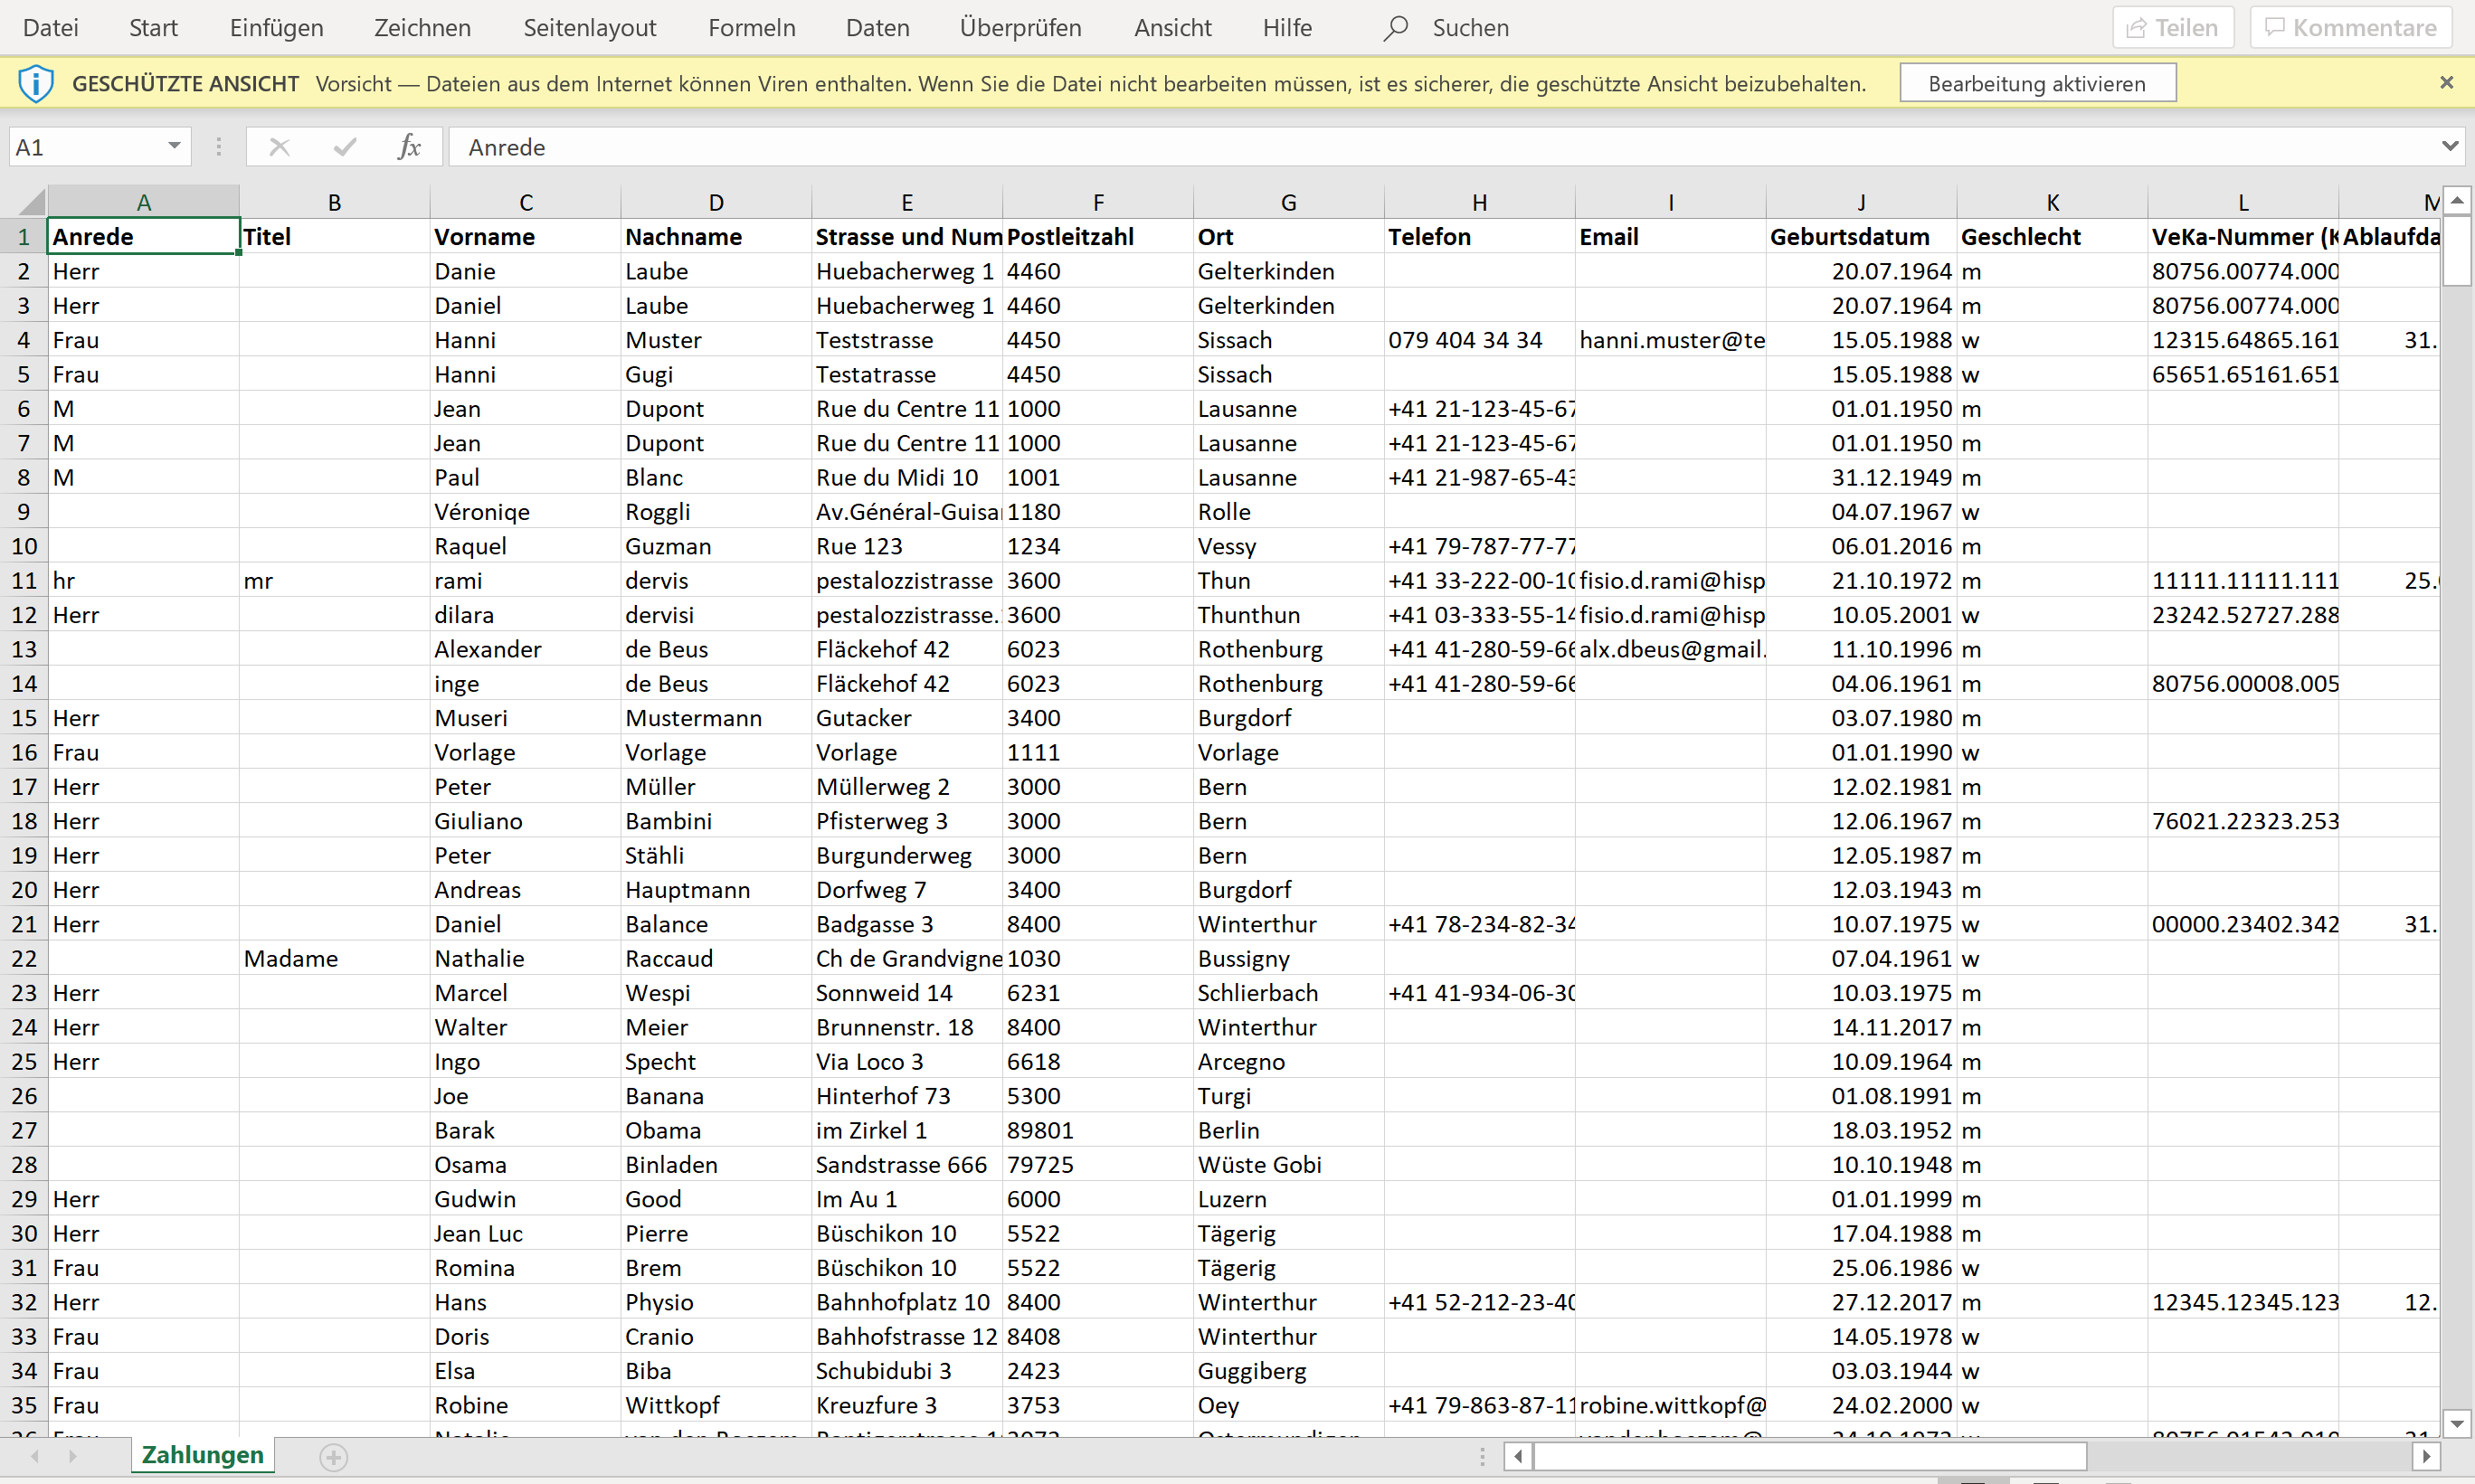2475x1484 pixels.
Task: Click the horizontal scrollbar thumb
Action: coord(1811,1457)
